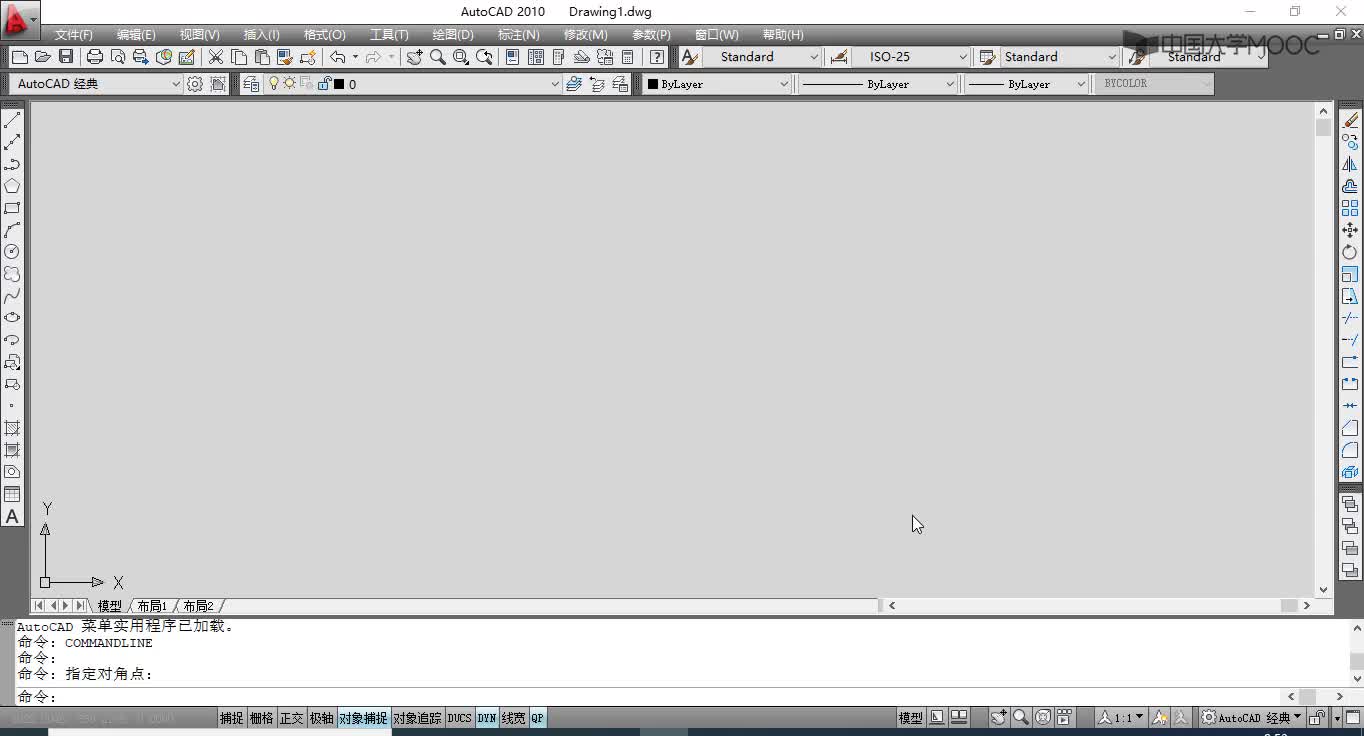Select the Line tool in the draw toolbar

12,120
